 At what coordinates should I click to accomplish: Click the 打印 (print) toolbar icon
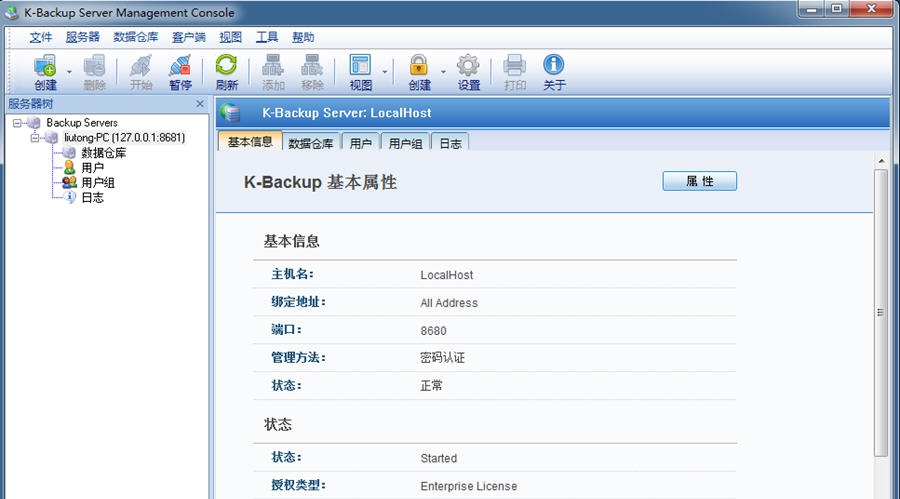pos(514,72)
